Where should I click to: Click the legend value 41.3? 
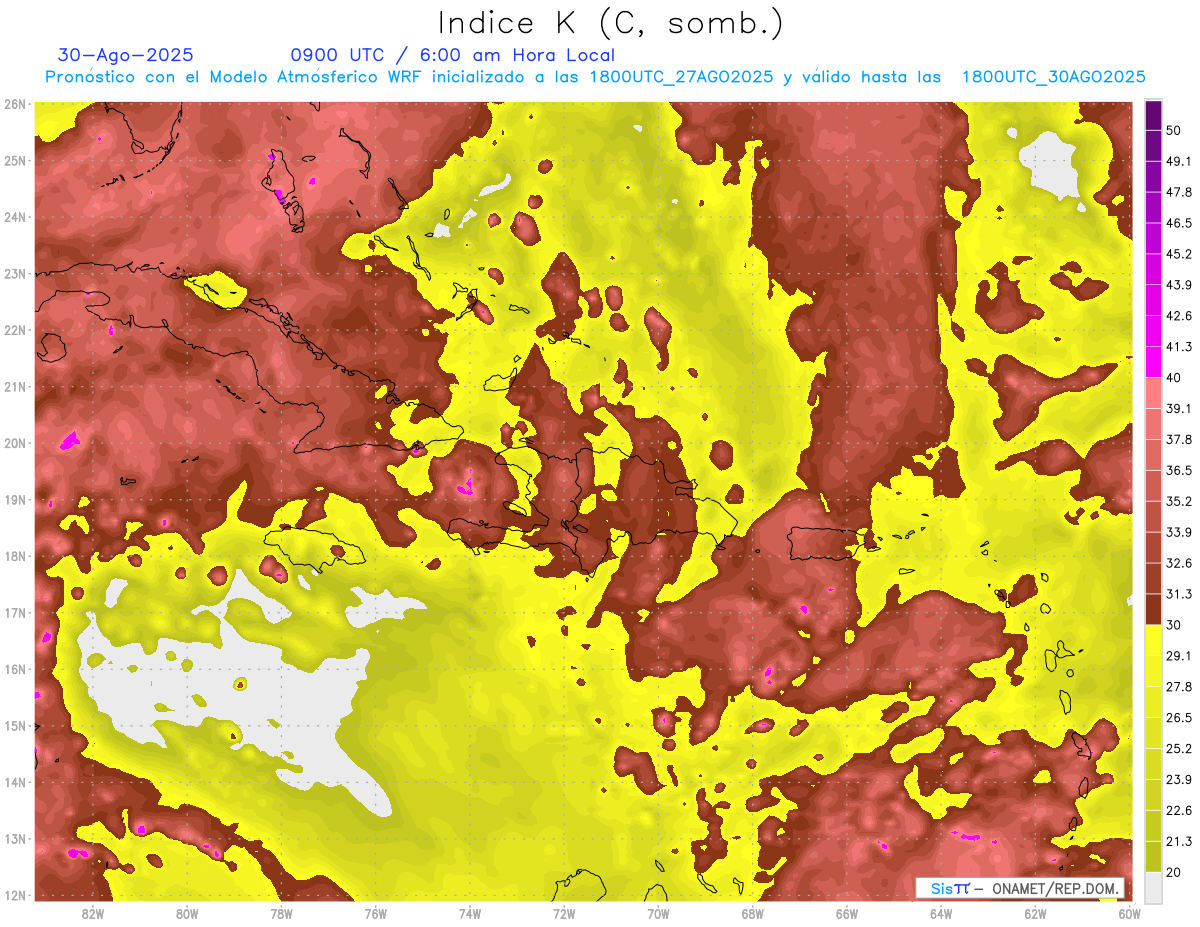1178,347
